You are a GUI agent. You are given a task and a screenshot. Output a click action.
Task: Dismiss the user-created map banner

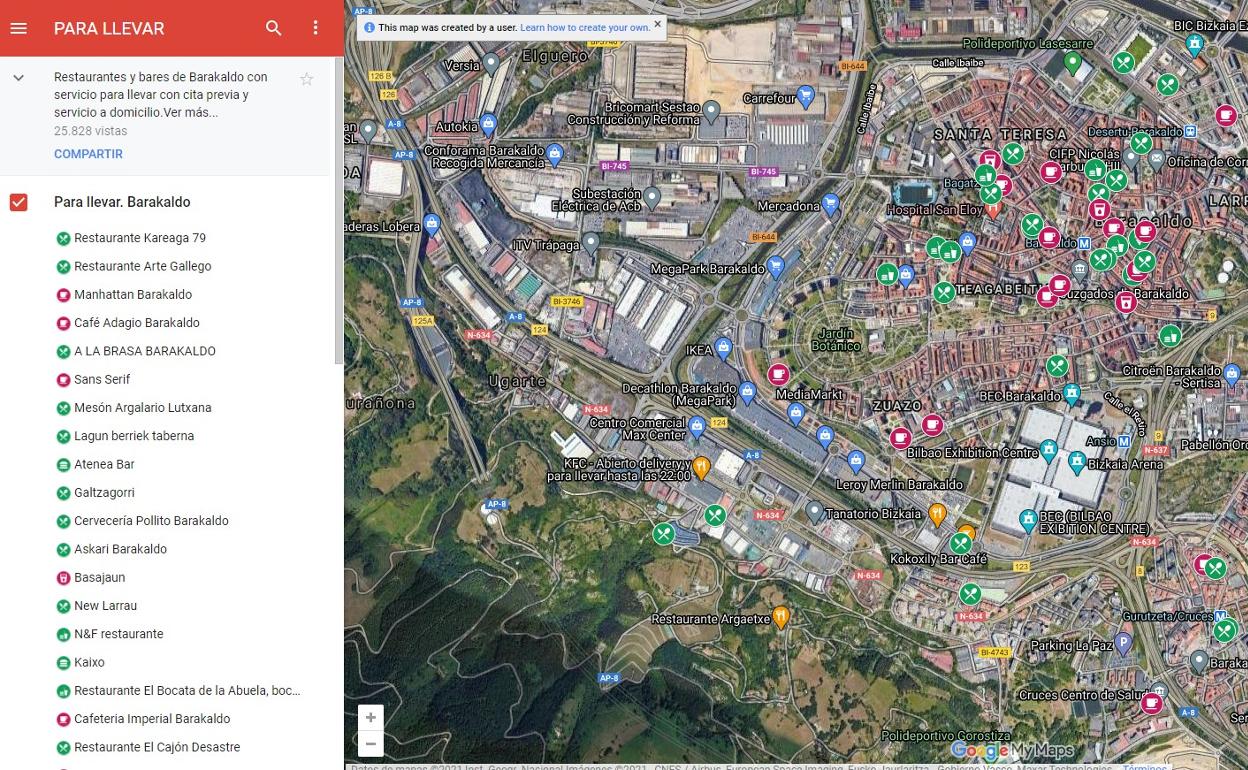coord(657,24)
